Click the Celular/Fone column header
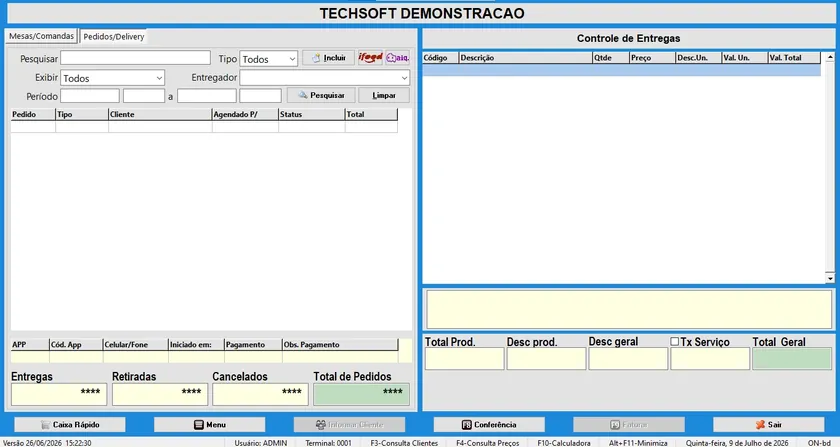The image size is (840, 447). pos(136,345)
